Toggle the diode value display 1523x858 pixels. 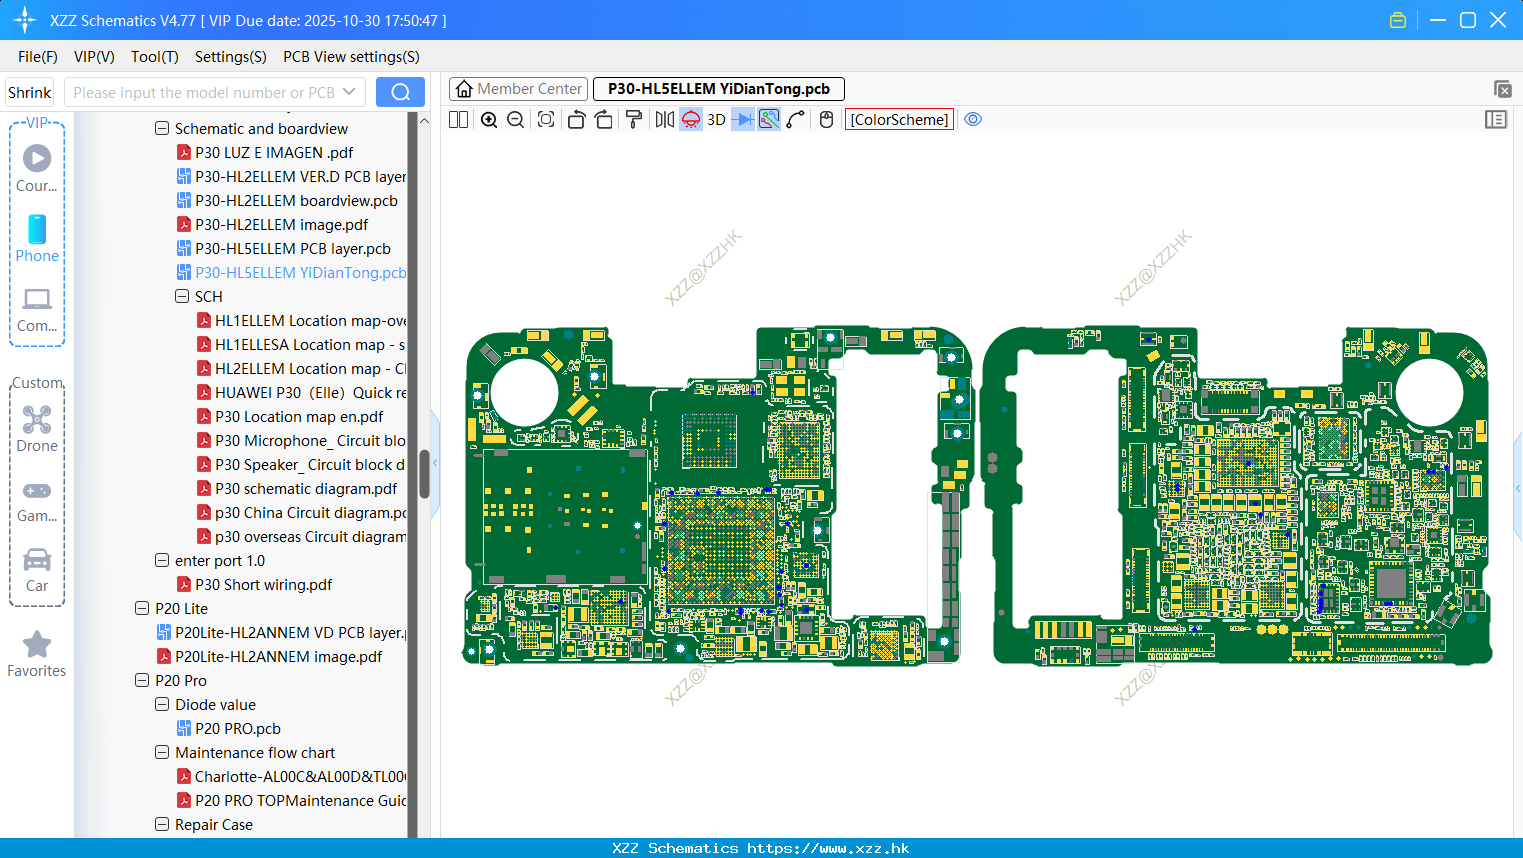click(x=742, y=120)
